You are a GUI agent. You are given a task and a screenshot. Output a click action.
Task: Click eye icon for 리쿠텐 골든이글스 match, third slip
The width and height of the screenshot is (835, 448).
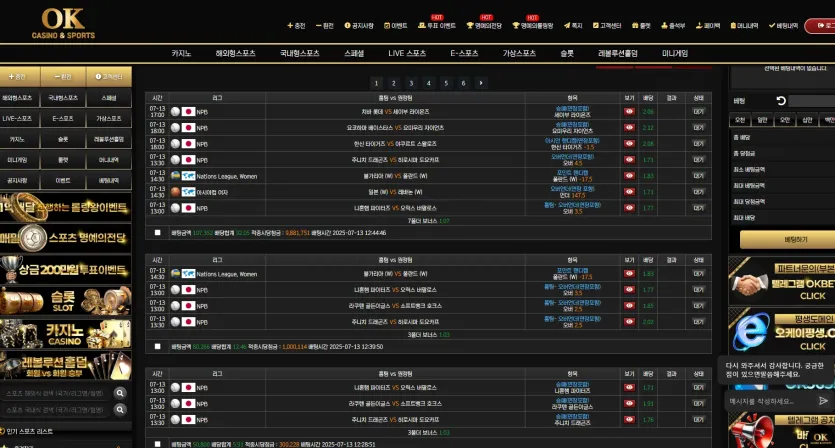pyautogui.click(x=629, y=404)
